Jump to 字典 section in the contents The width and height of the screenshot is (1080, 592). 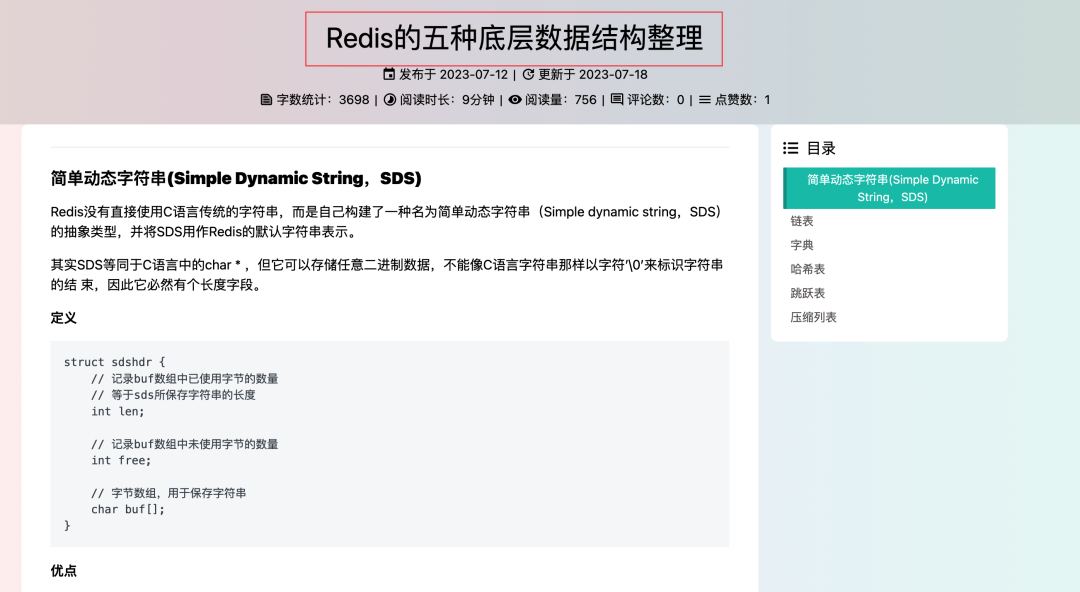(x=802, y=245)
